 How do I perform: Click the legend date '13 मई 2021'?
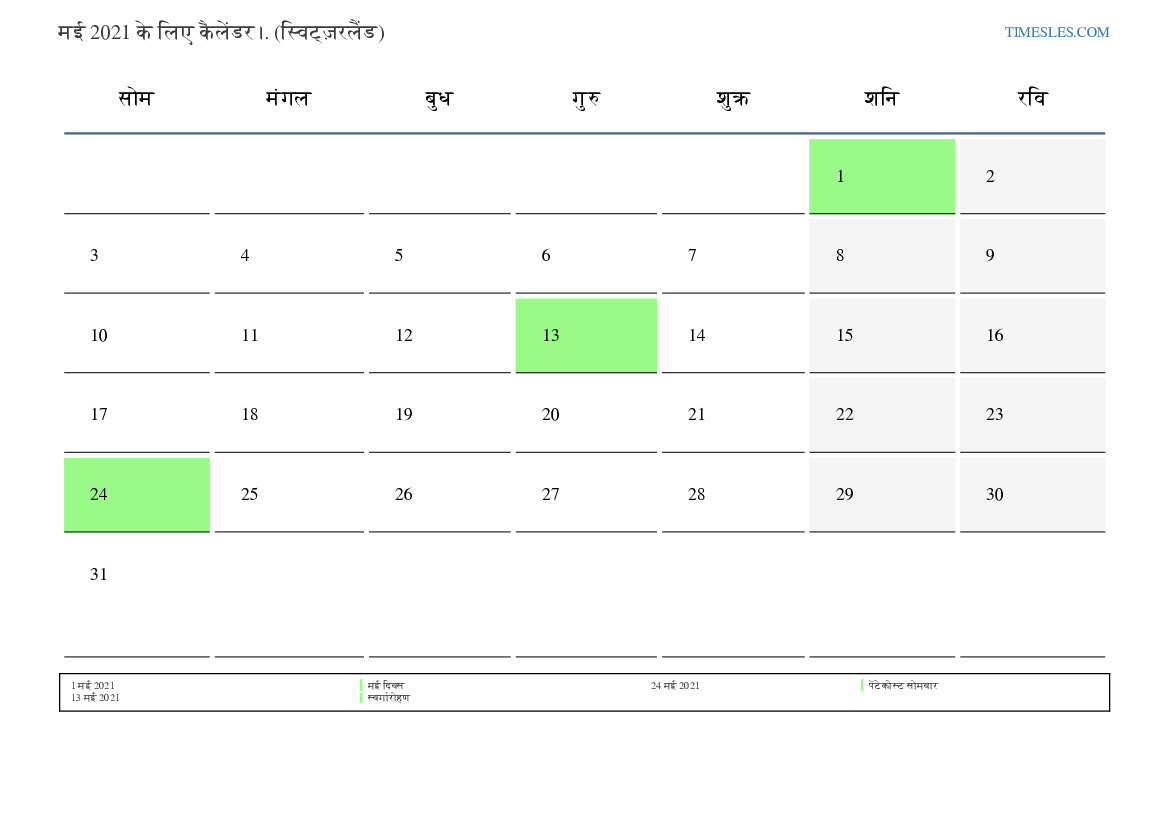95,698
